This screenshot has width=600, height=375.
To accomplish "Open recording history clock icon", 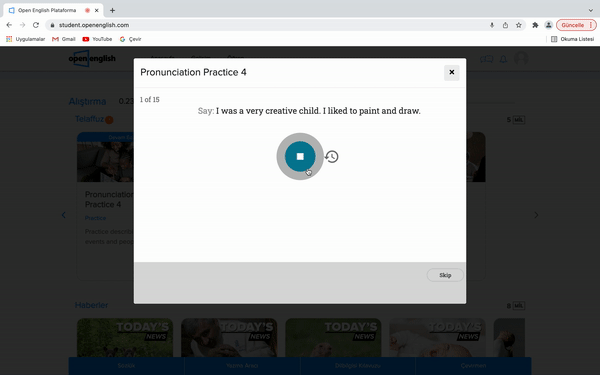I will [332, 157].
